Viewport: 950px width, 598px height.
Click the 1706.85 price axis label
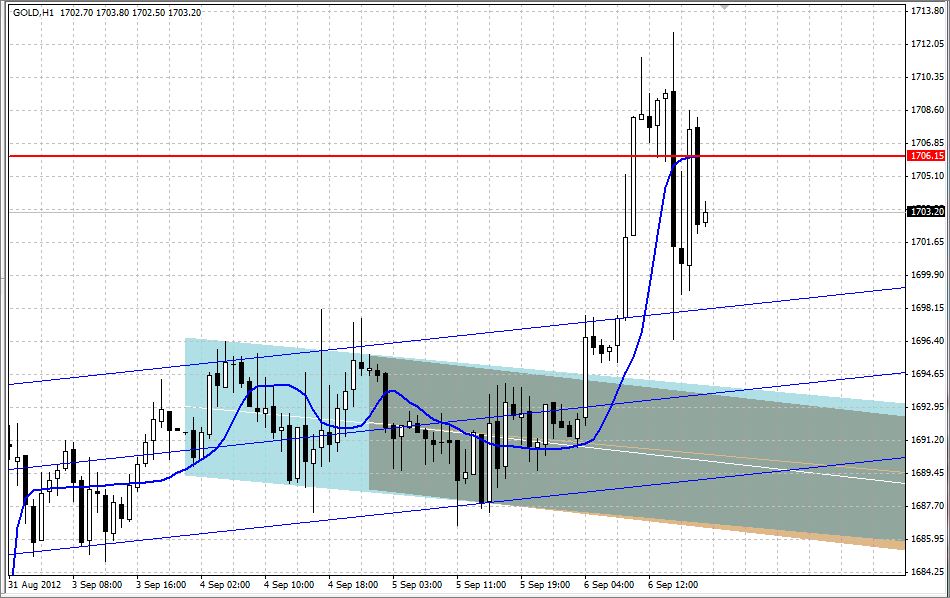[928, 142]
